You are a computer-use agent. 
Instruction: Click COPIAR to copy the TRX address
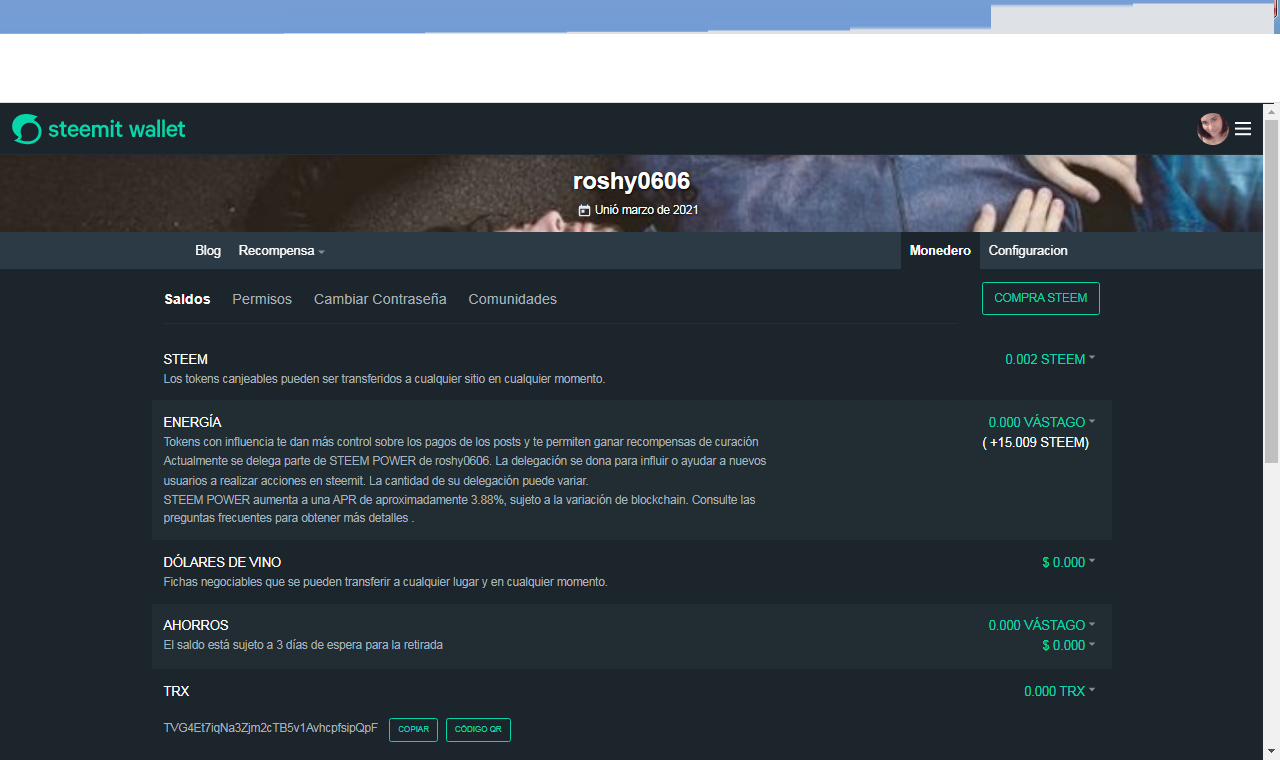click(x=413, y=730)
